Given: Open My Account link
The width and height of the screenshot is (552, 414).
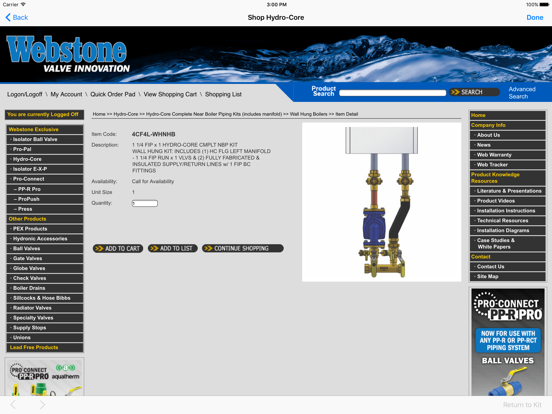Looking at the screenshot, I should coord(66,94).
